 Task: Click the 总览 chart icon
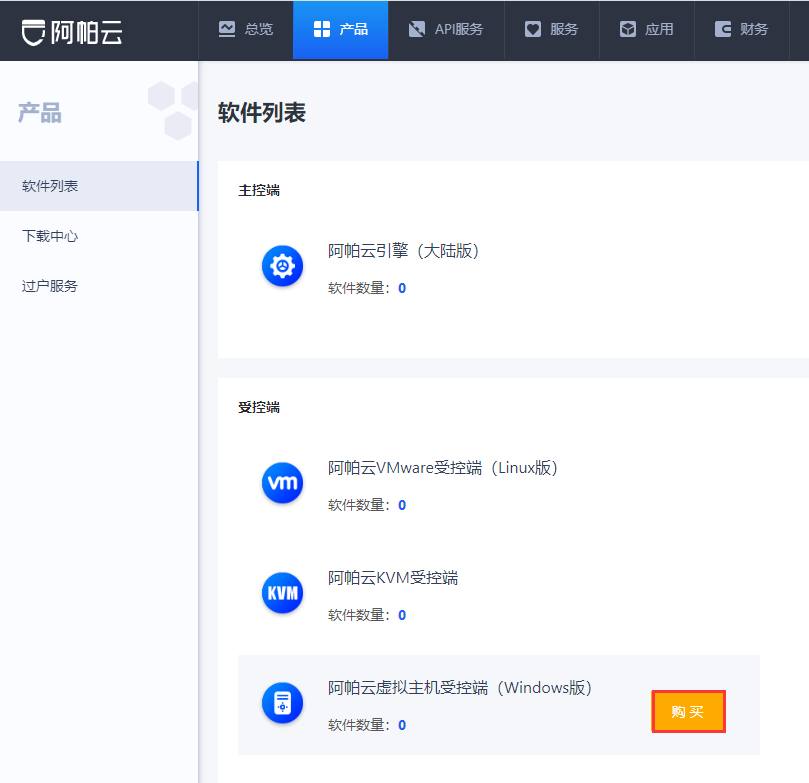[227, 29]
